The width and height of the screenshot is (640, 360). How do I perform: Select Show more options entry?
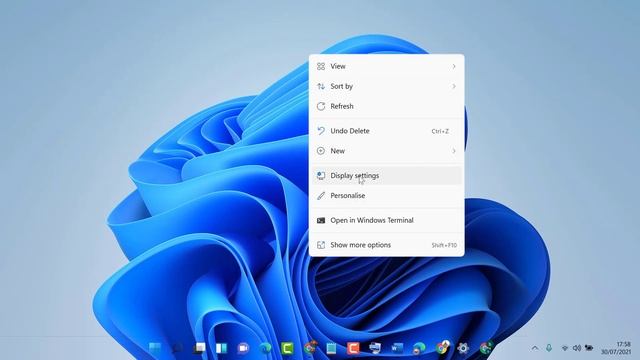(387, 245)
